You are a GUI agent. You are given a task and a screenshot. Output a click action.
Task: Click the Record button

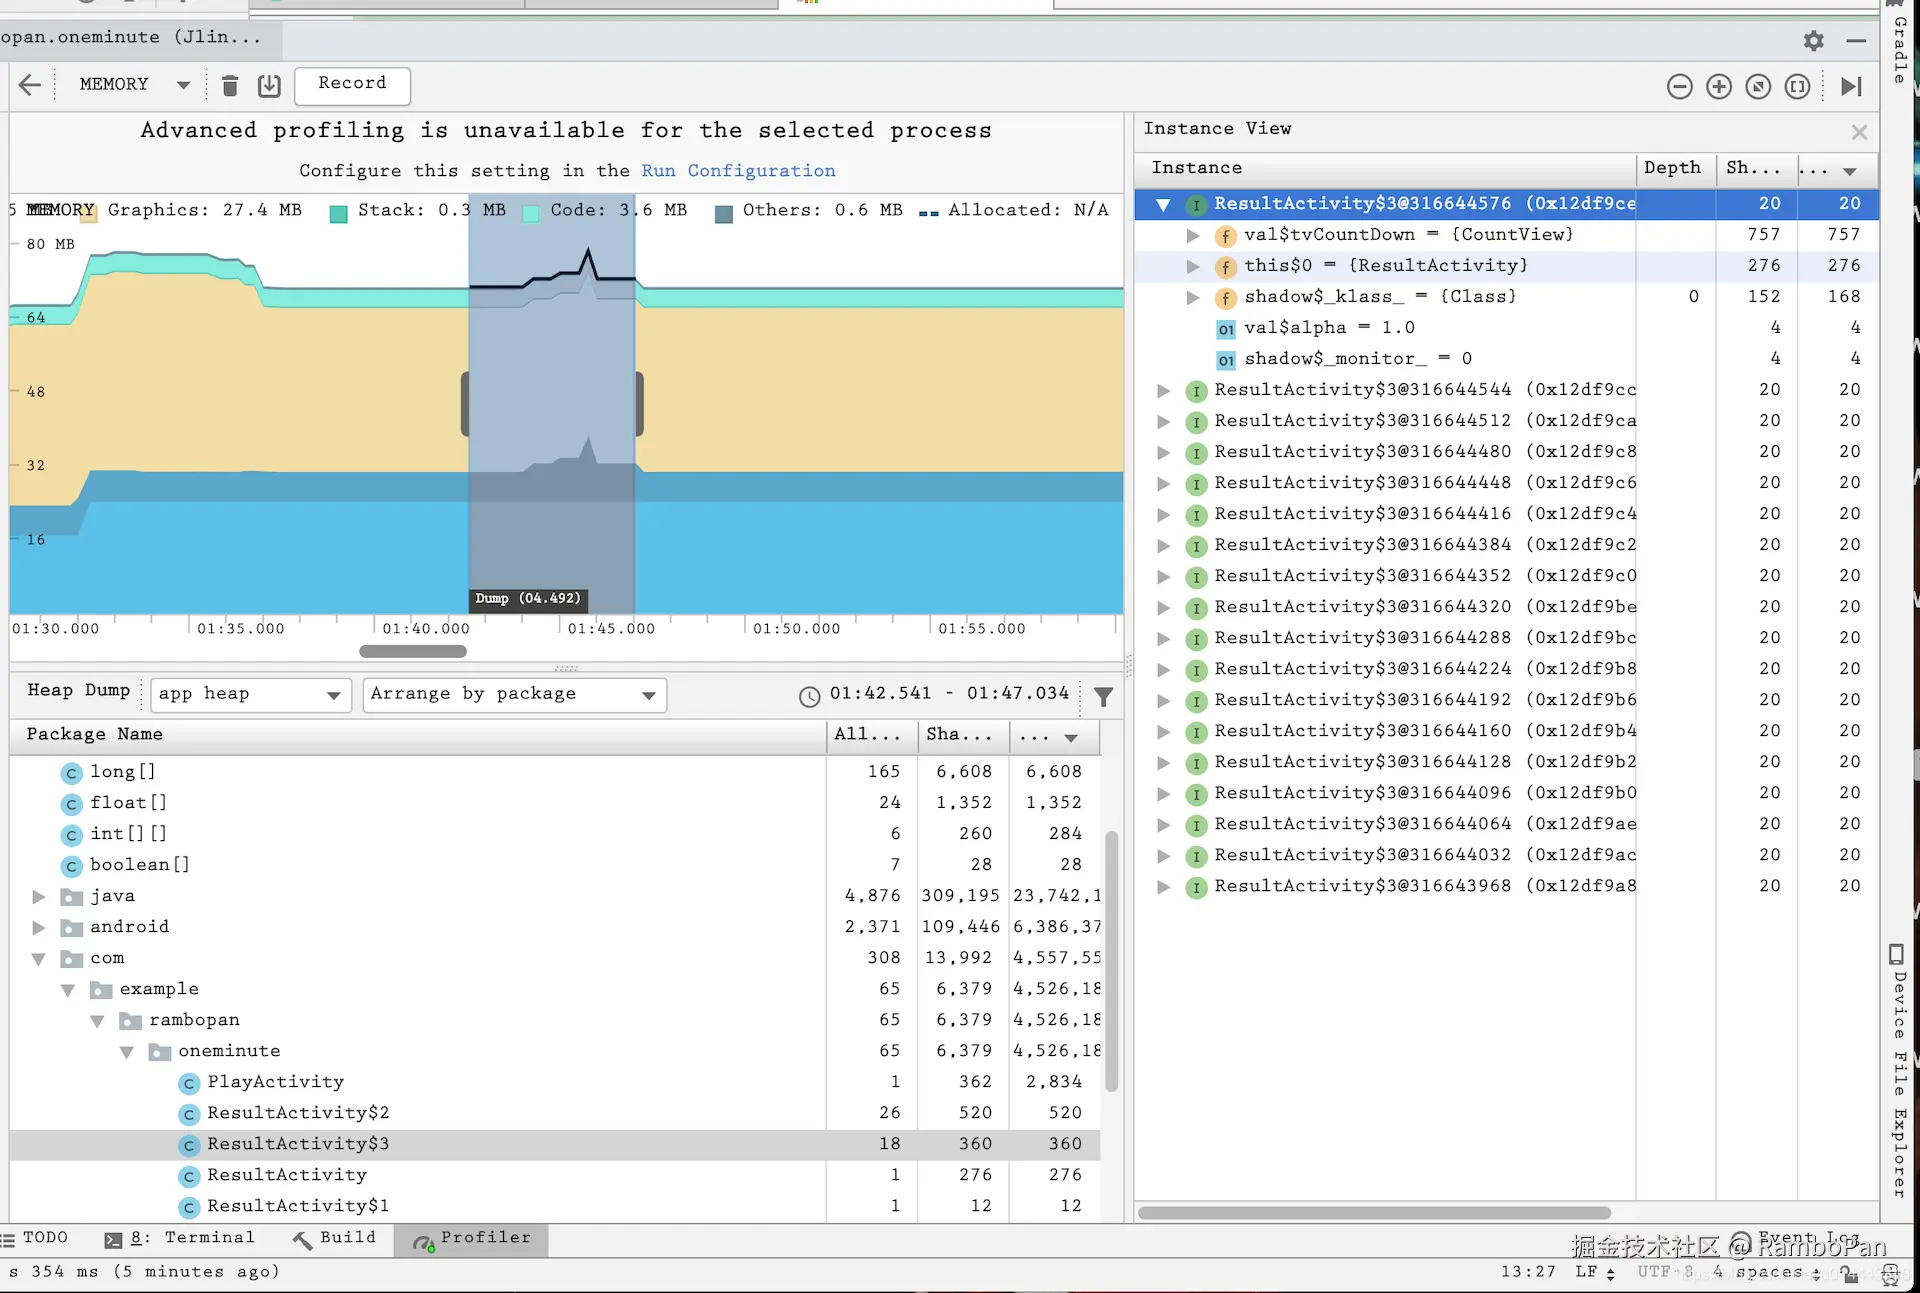point(352,84)
